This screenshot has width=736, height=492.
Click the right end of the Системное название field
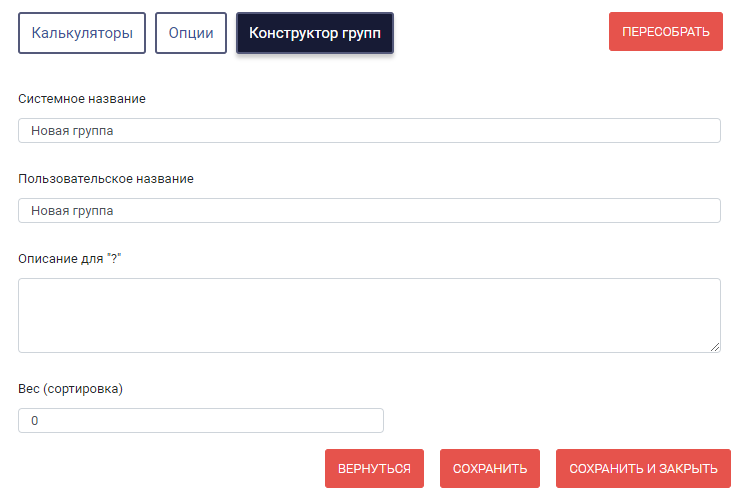(709, 131)
